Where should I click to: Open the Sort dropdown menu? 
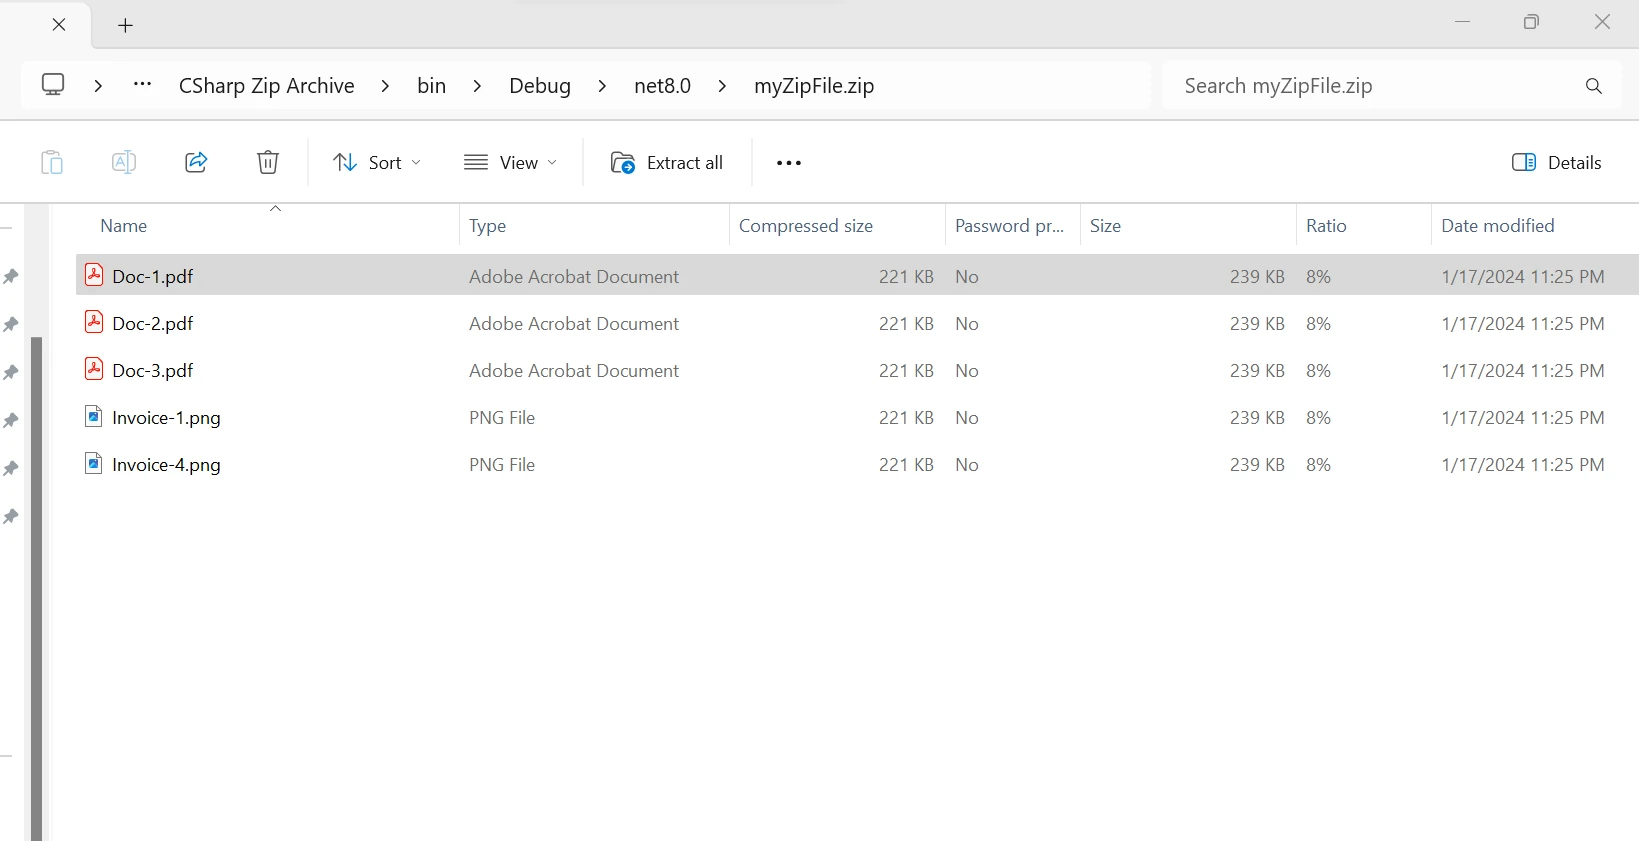[376, 163]
